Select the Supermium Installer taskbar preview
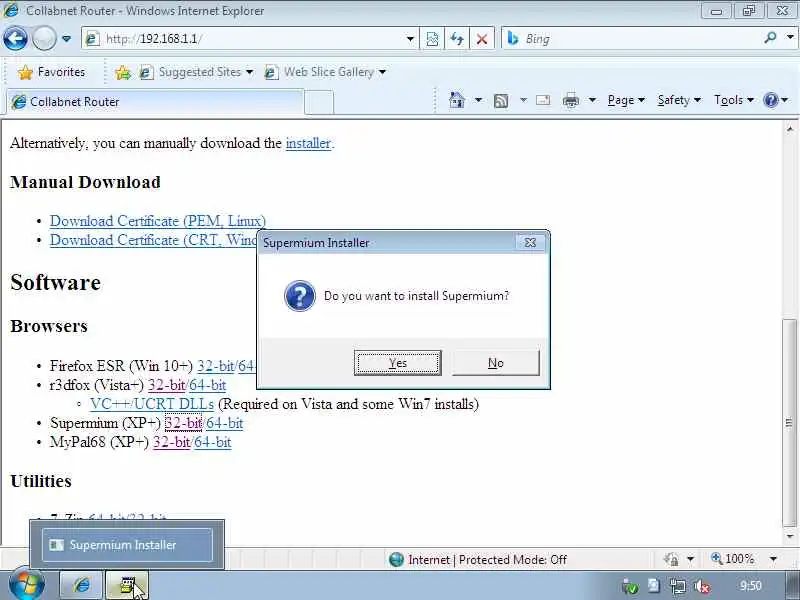This screenshot has width=800, height=600. 127,545
